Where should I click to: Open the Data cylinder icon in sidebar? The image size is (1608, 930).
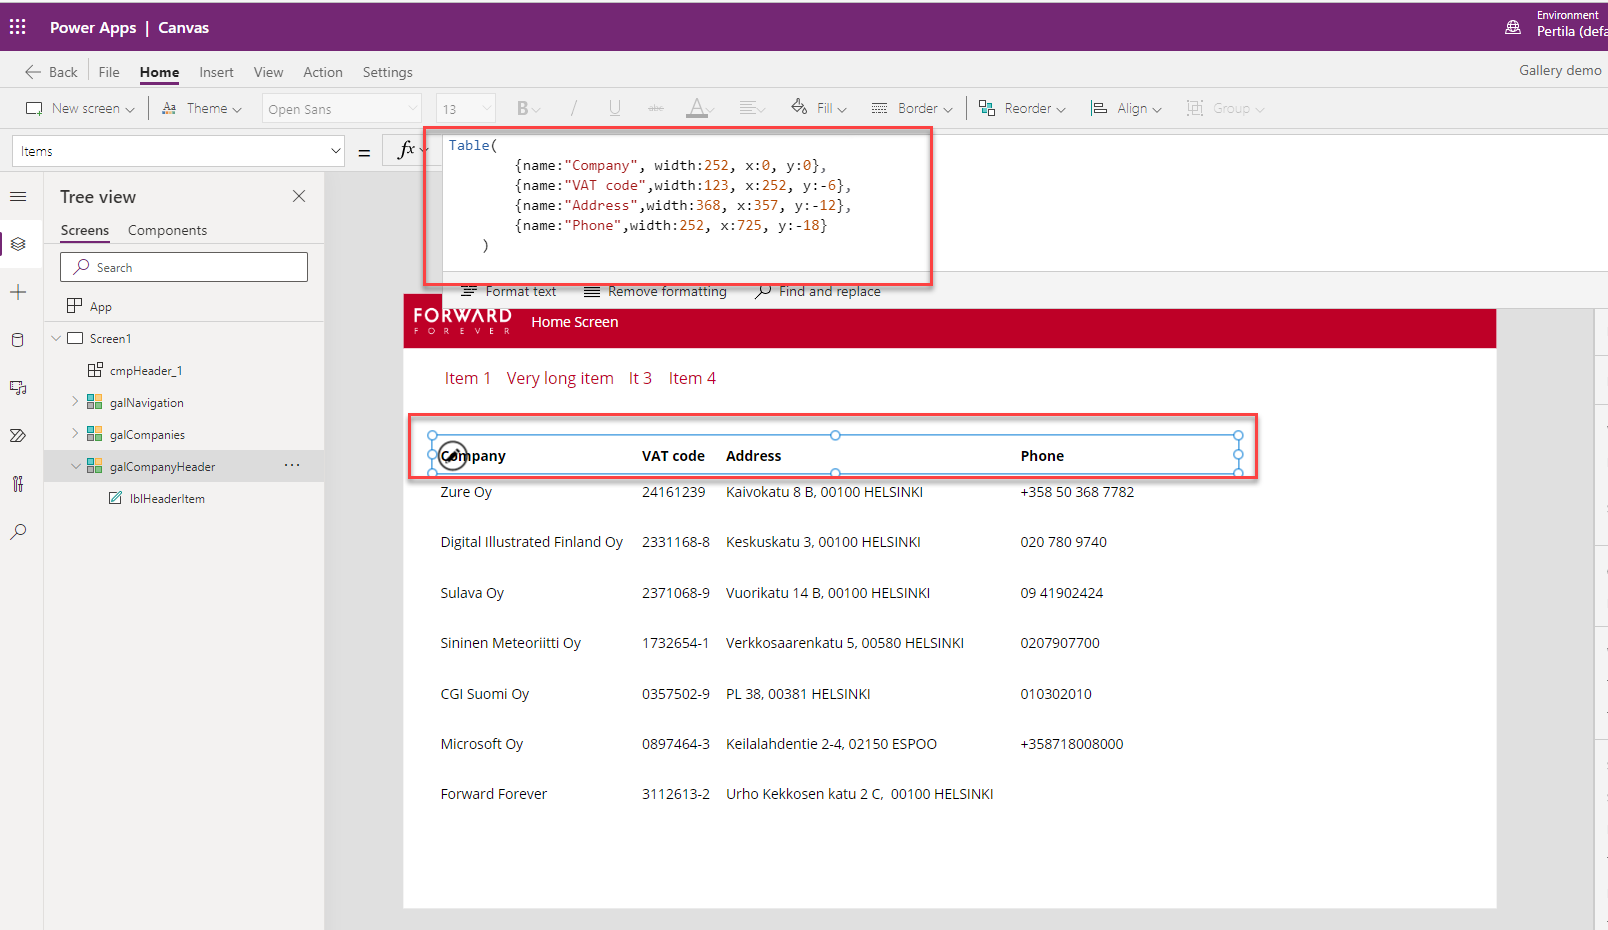click(18, 340)
